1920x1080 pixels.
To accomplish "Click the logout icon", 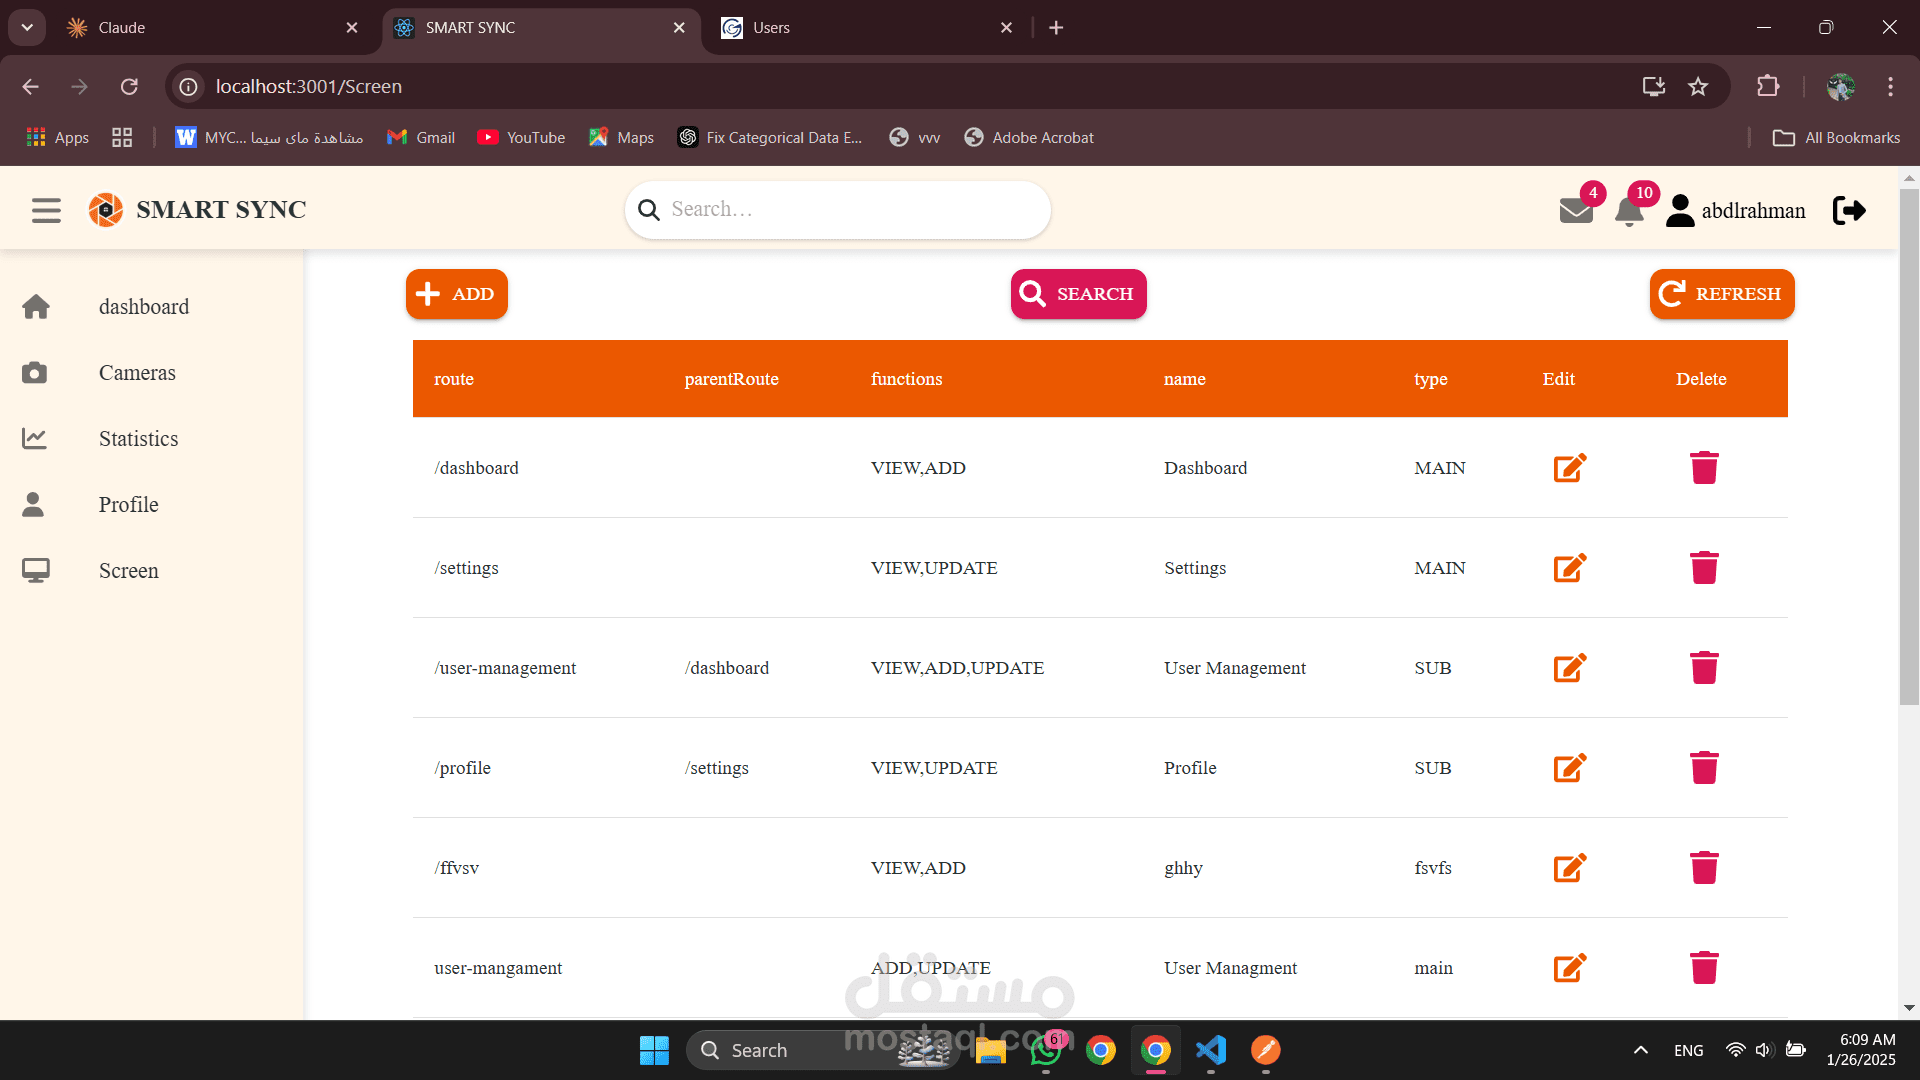I will tap(1849, 210).
